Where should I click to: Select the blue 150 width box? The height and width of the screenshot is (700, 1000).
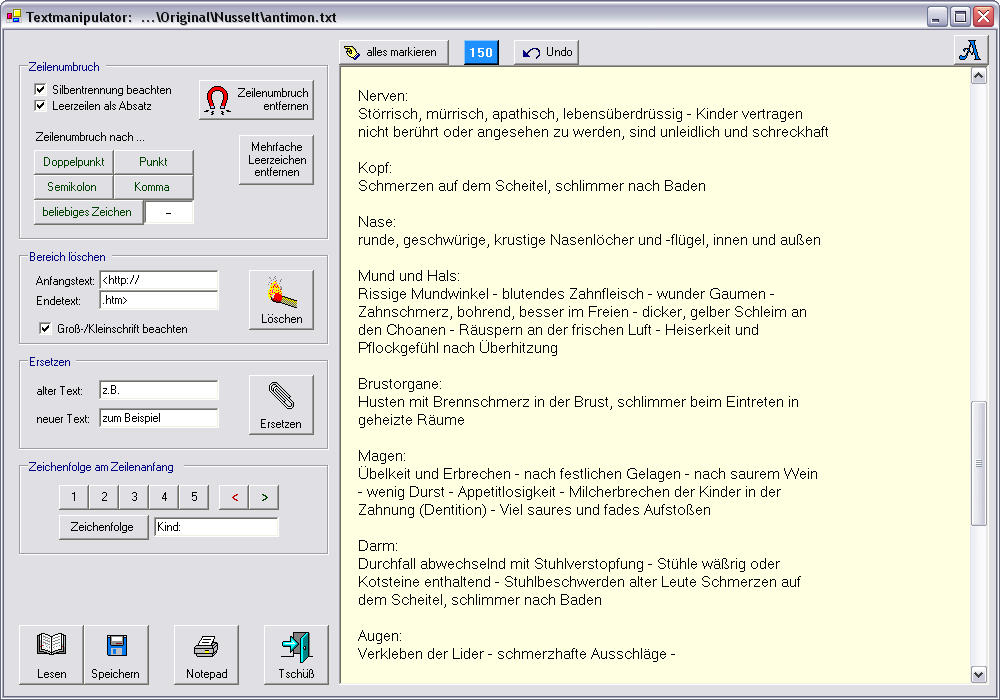coord(482,52)
